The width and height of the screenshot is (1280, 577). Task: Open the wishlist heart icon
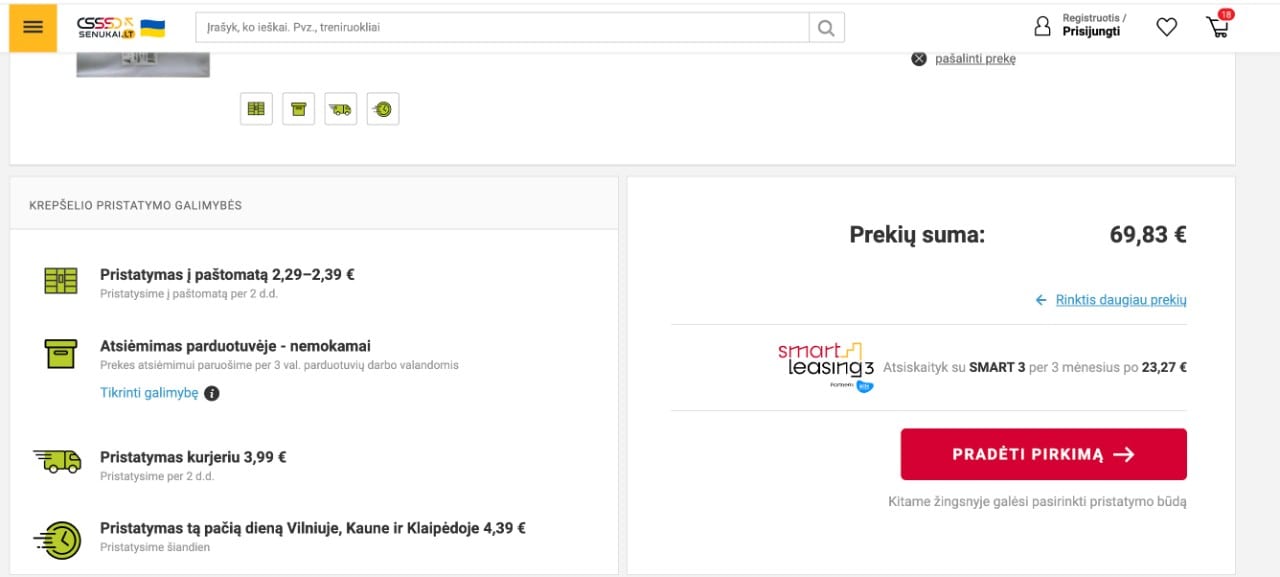[x=1167, y=28]
